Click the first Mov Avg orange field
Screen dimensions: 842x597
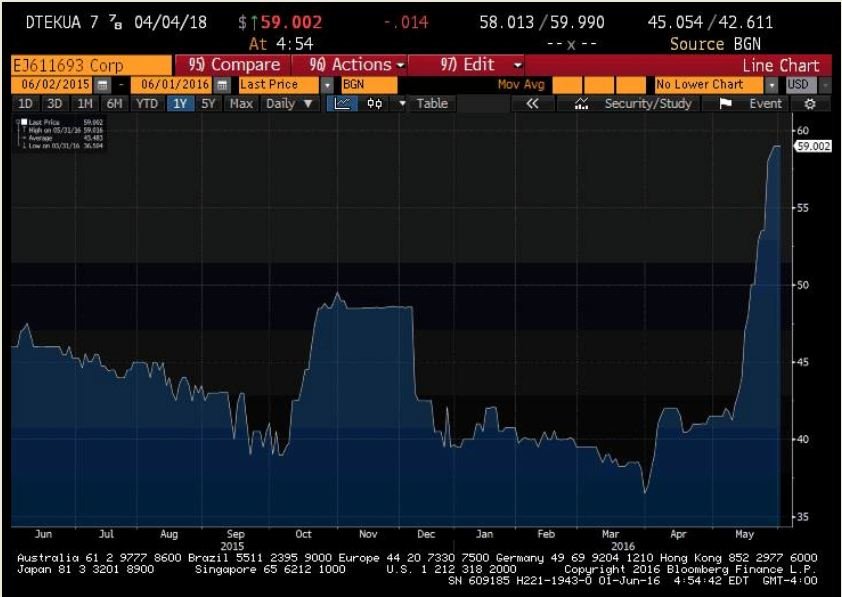click(x=576, y=85)
